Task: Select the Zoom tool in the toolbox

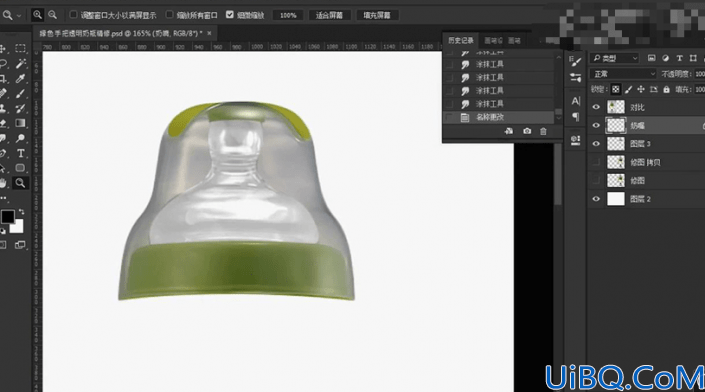Action: (x=20, y=183)
